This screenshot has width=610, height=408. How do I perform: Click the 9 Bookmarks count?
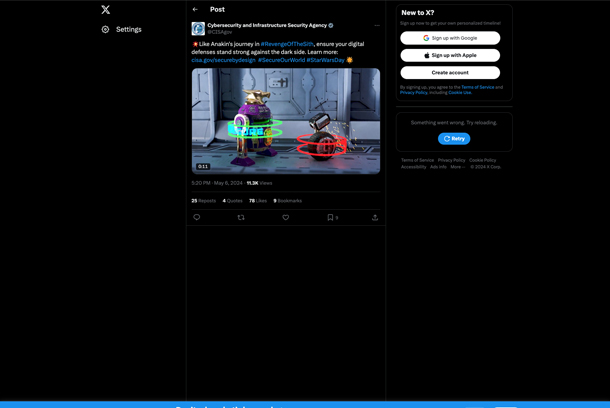point(287,201)
